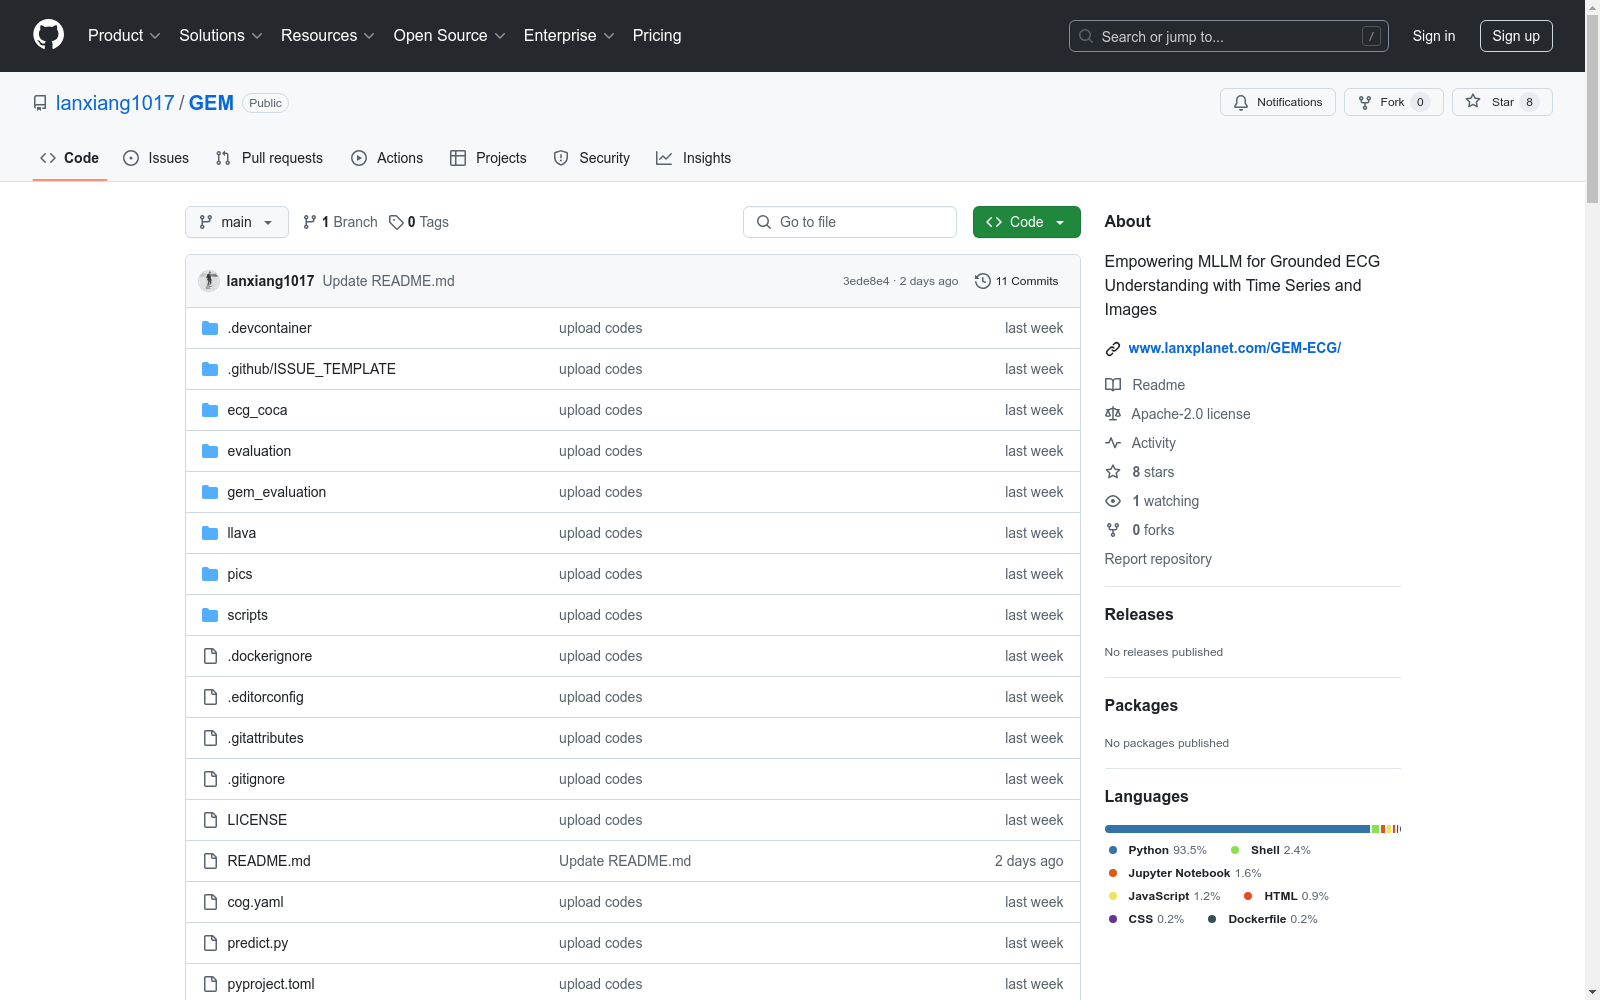The image size is (1600, 1000).
Task: Click the search magnifier icon in header
Action: 1086,36
